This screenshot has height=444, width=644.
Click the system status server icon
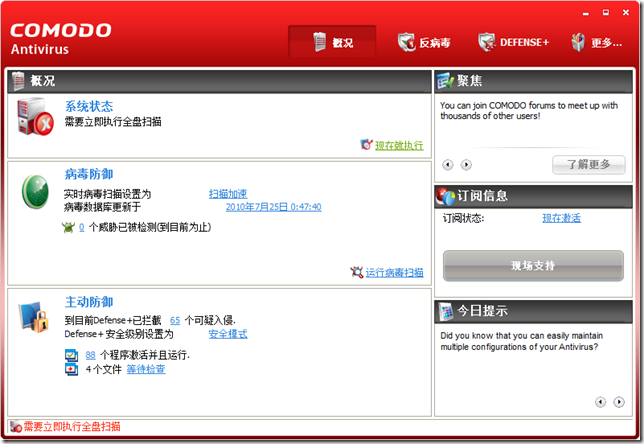35,117
